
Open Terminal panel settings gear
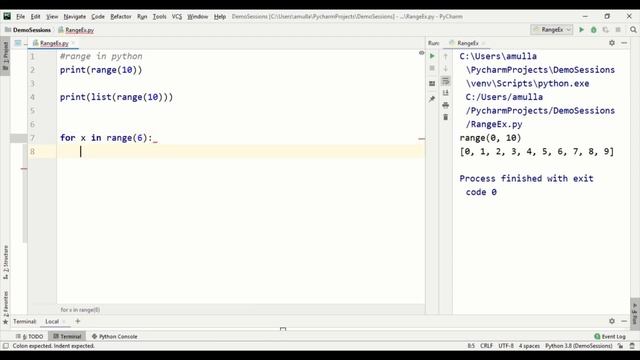pos(612,321)
